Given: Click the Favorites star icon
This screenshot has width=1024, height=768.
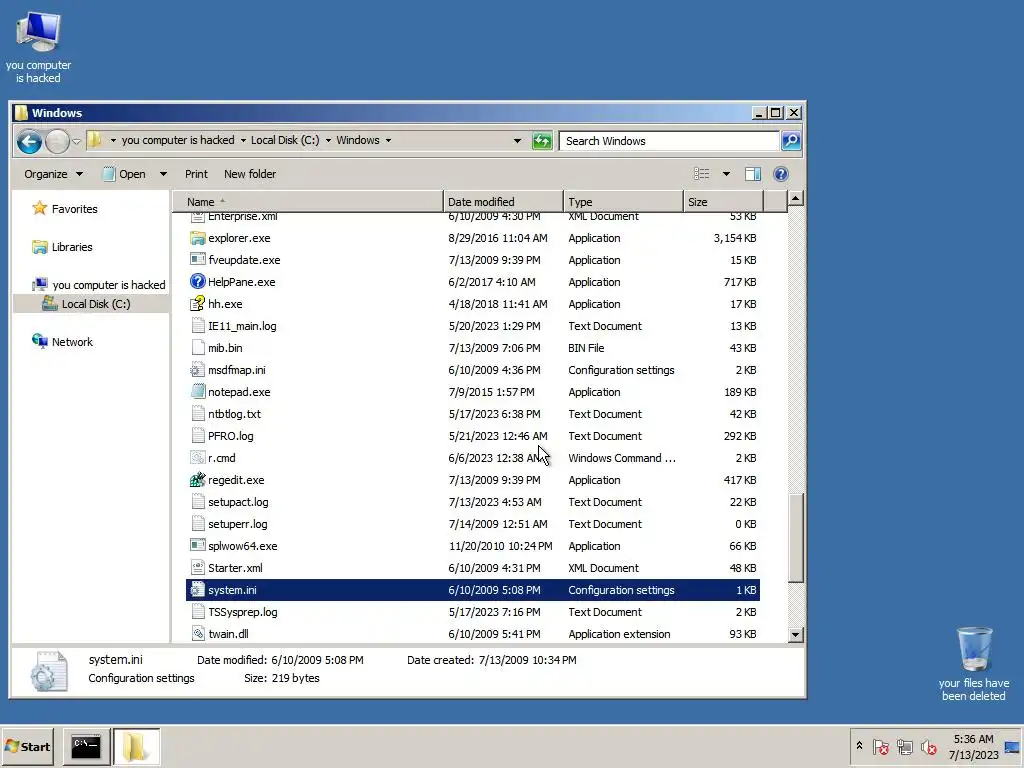Looking at the screenshot, I should (40, 208).
